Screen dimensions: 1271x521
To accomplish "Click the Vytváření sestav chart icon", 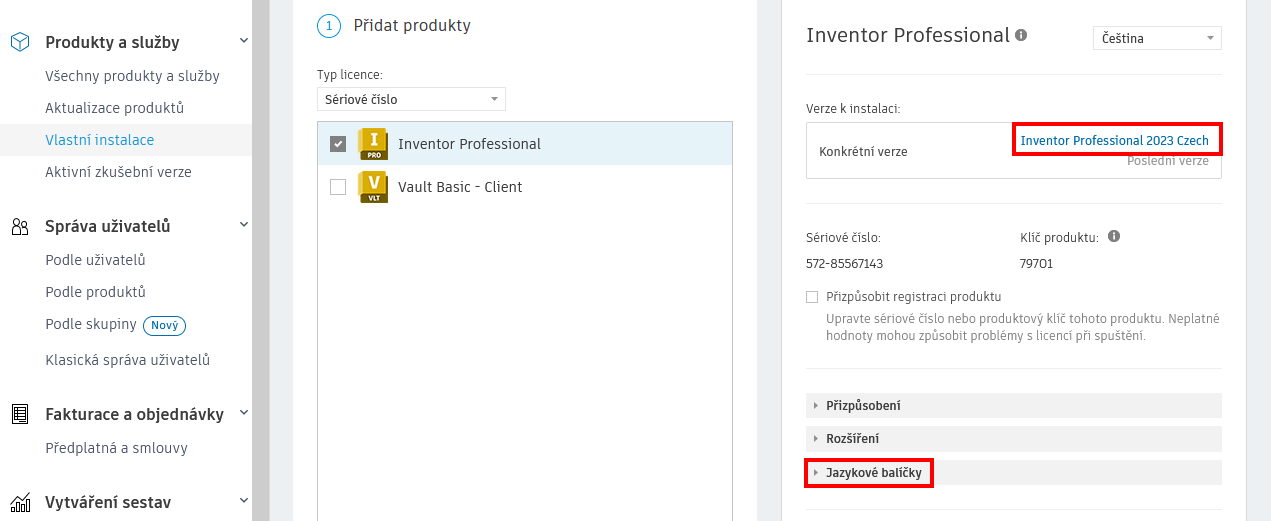I will pos(20,502).
